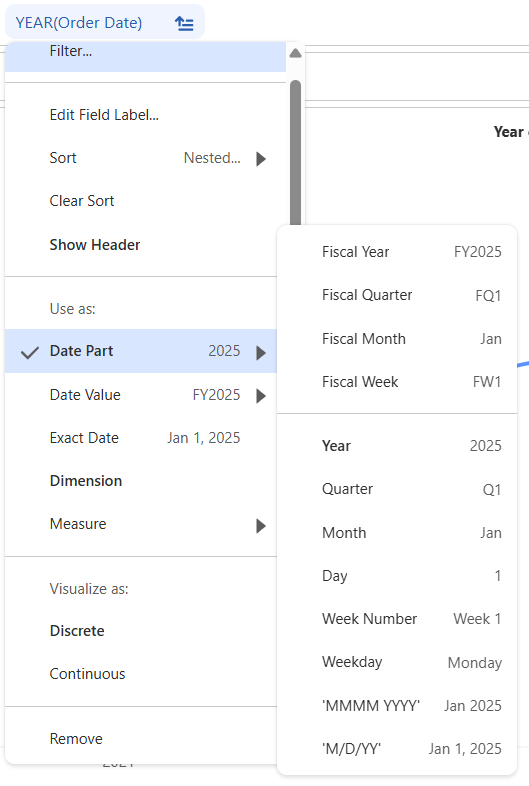Toggle the checked Date Part option
The height and width of the screenshot is (786, 529).
(x=141, y=351)
